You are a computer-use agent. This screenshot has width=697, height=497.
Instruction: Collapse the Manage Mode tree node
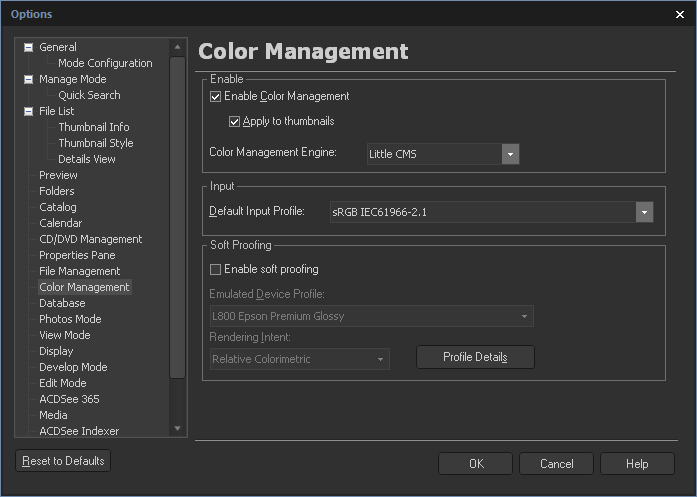(x=28, y=79)
